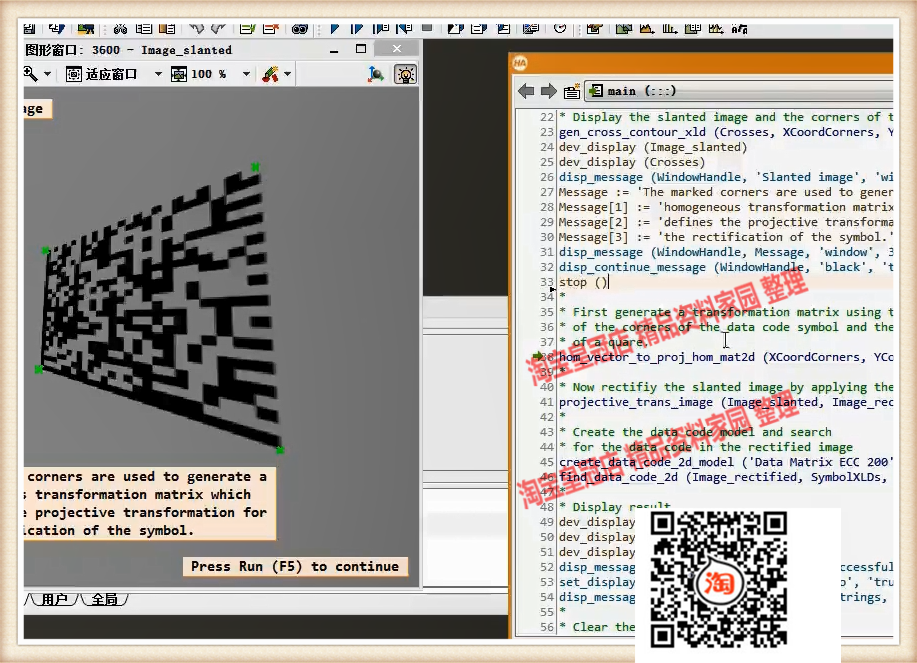Image resolution: width=917 pixels, height=663 pixels.
Task: Select the zoom magnifier in graphics window
Action: coord(30,74)
